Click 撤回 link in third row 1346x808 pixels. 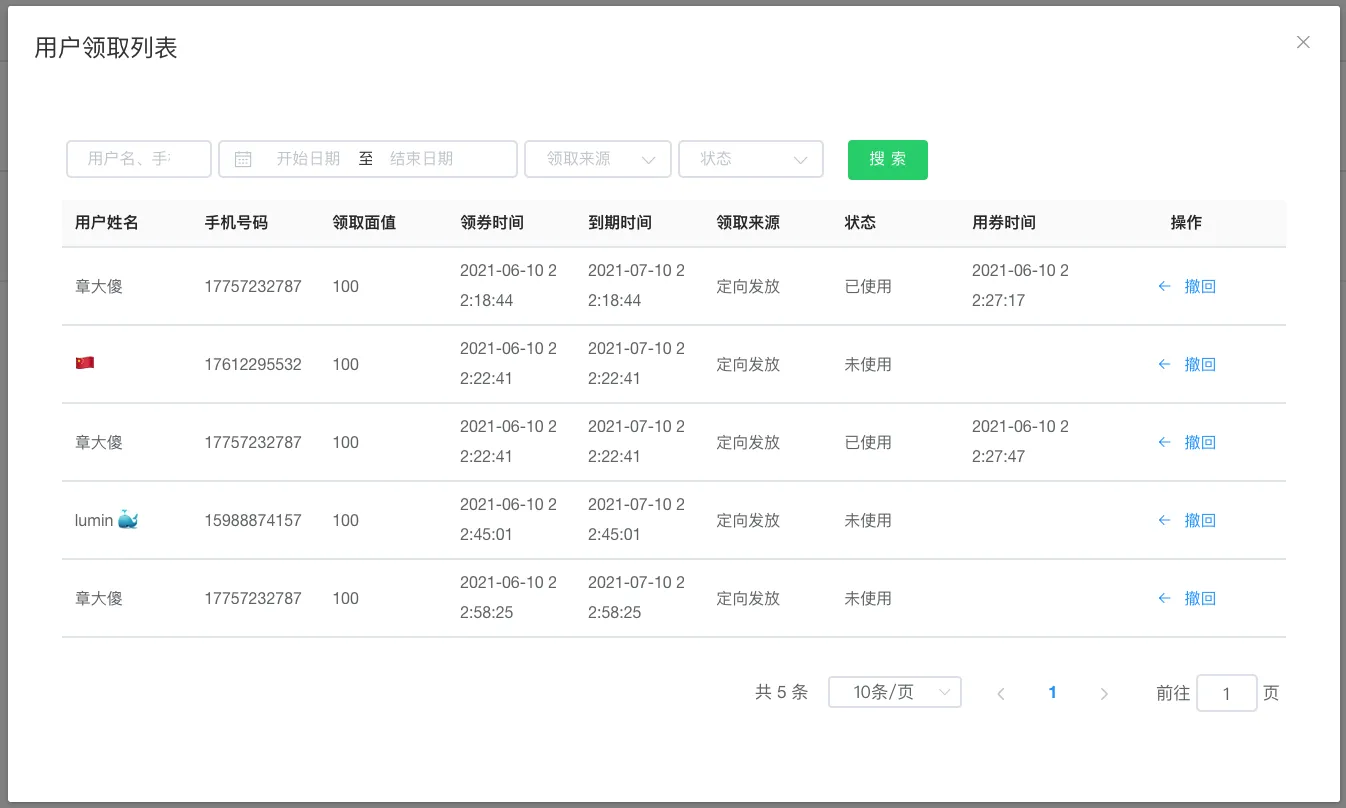(1200, 442)
